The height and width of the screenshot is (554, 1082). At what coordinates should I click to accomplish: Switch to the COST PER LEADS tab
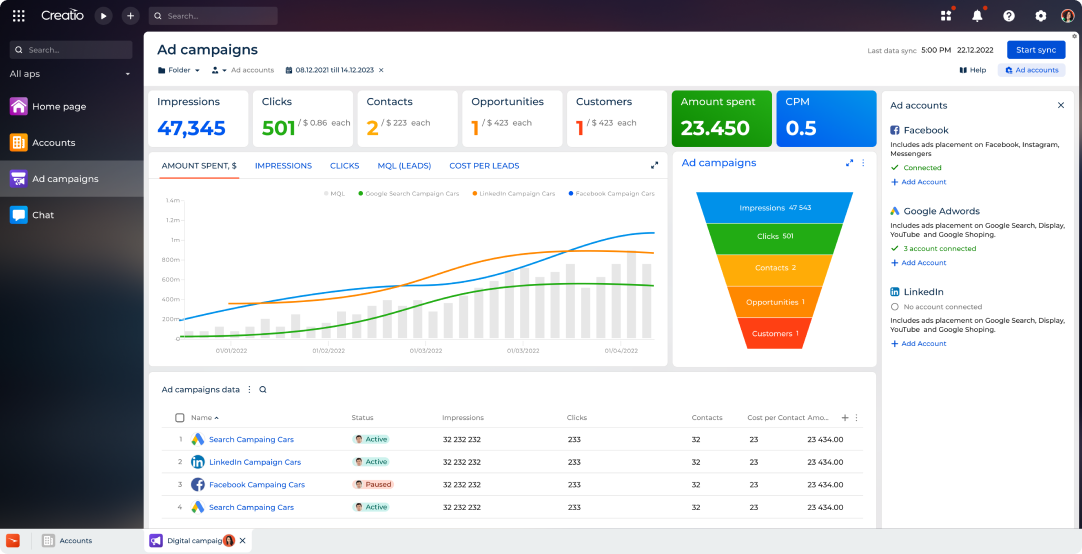tap(484, 166)
